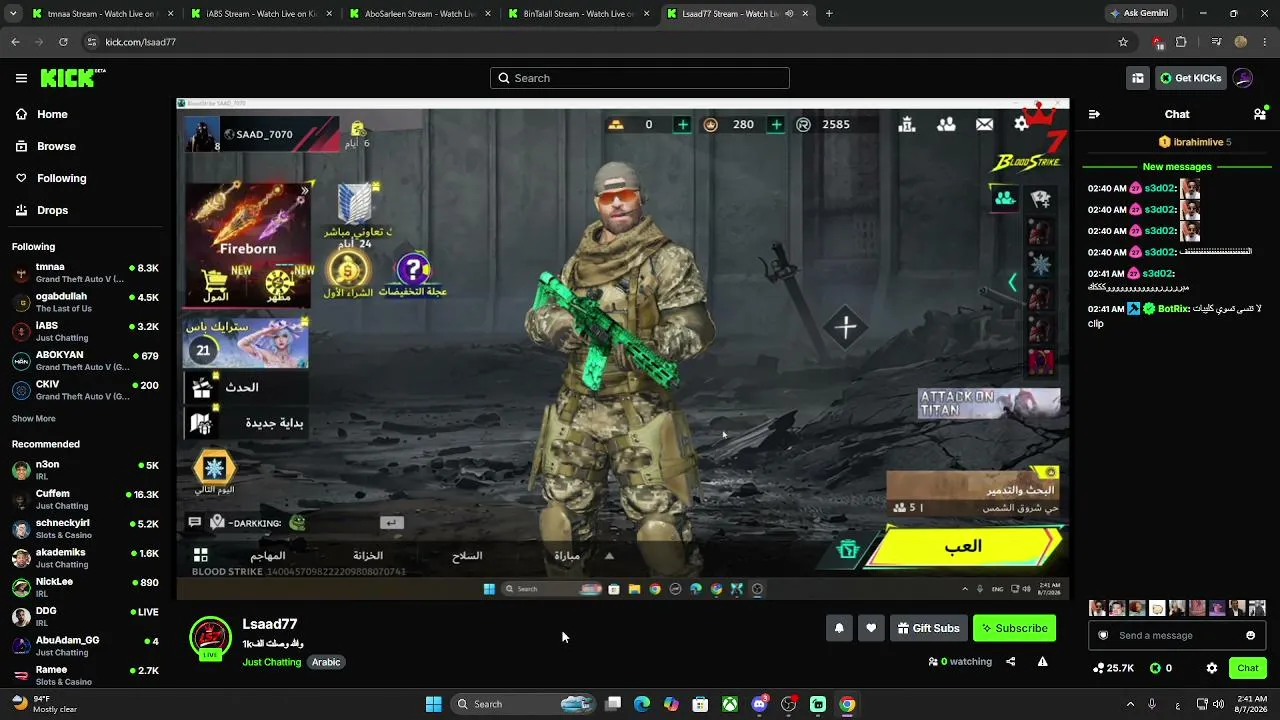Subscribe to Lsaad77 channel
Screen dimensions: 1280x720
1014,628
